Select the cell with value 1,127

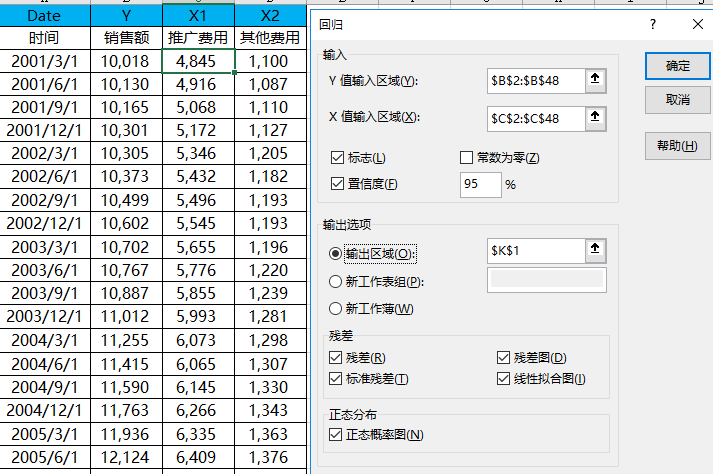[270, 131]
